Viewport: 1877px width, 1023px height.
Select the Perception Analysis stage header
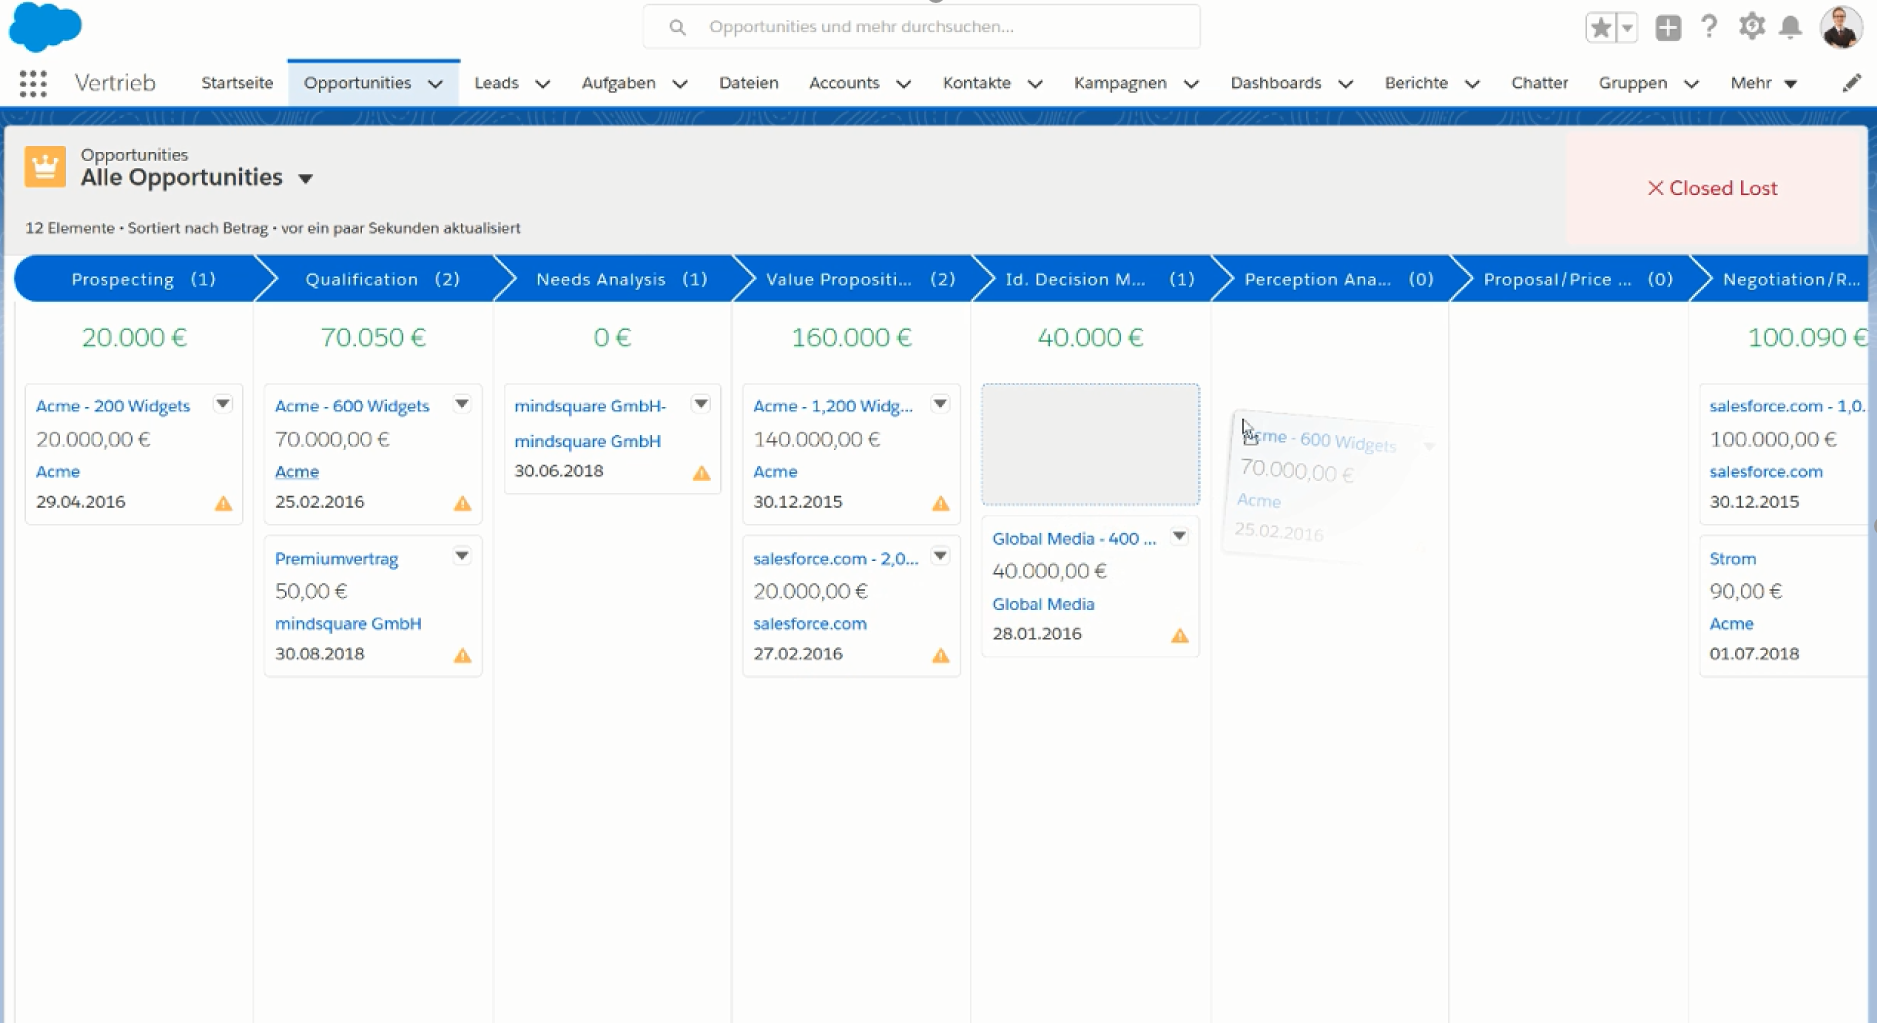1338,279
